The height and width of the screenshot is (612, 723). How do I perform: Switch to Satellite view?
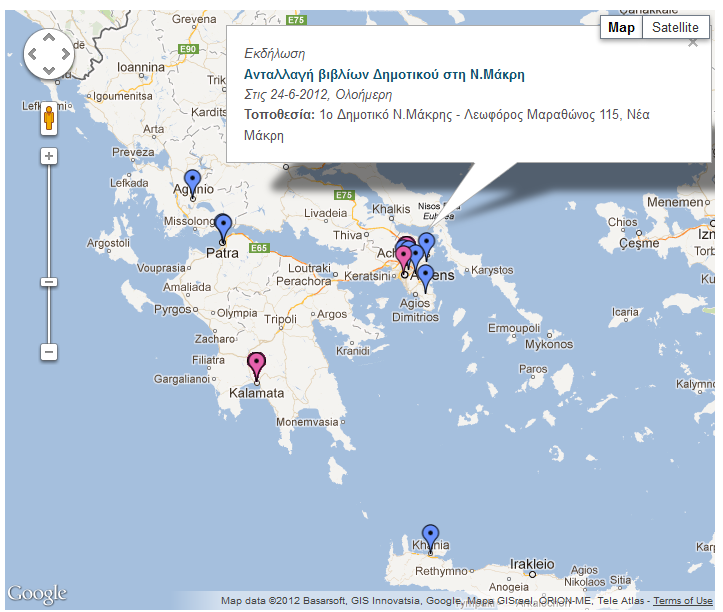pos(675,28)
